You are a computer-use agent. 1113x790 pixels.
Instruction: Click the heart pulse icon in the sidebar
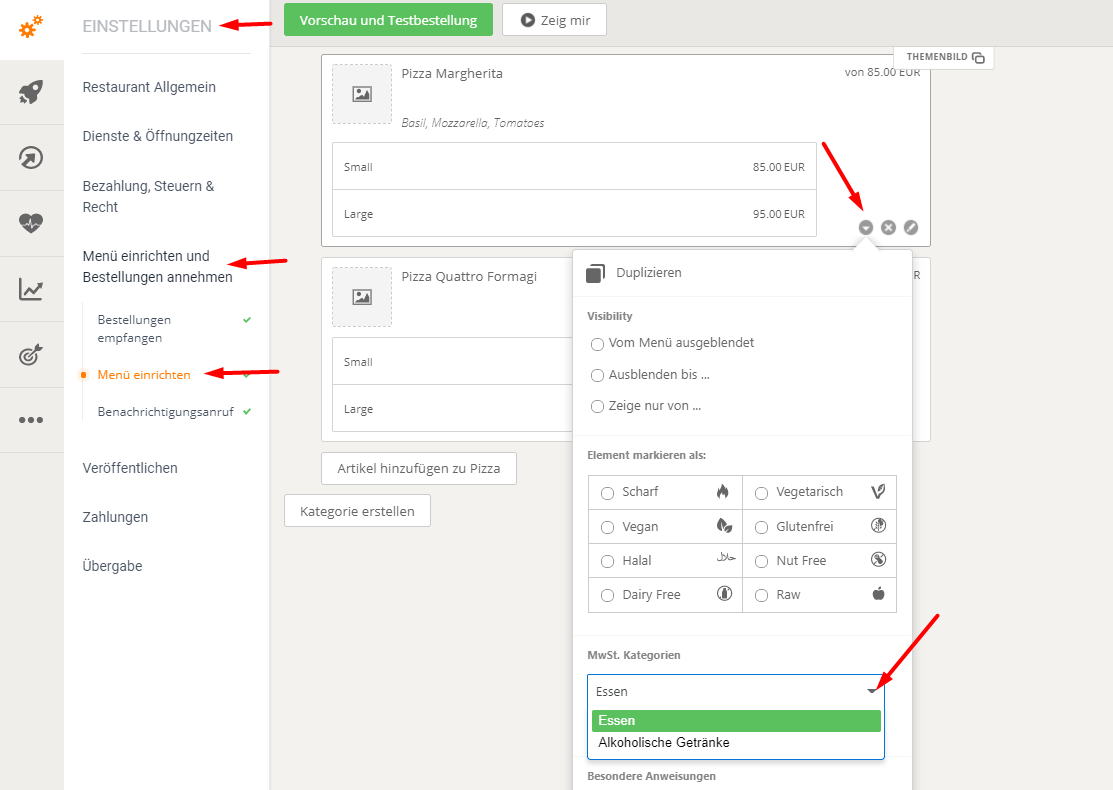click(30, 222)
